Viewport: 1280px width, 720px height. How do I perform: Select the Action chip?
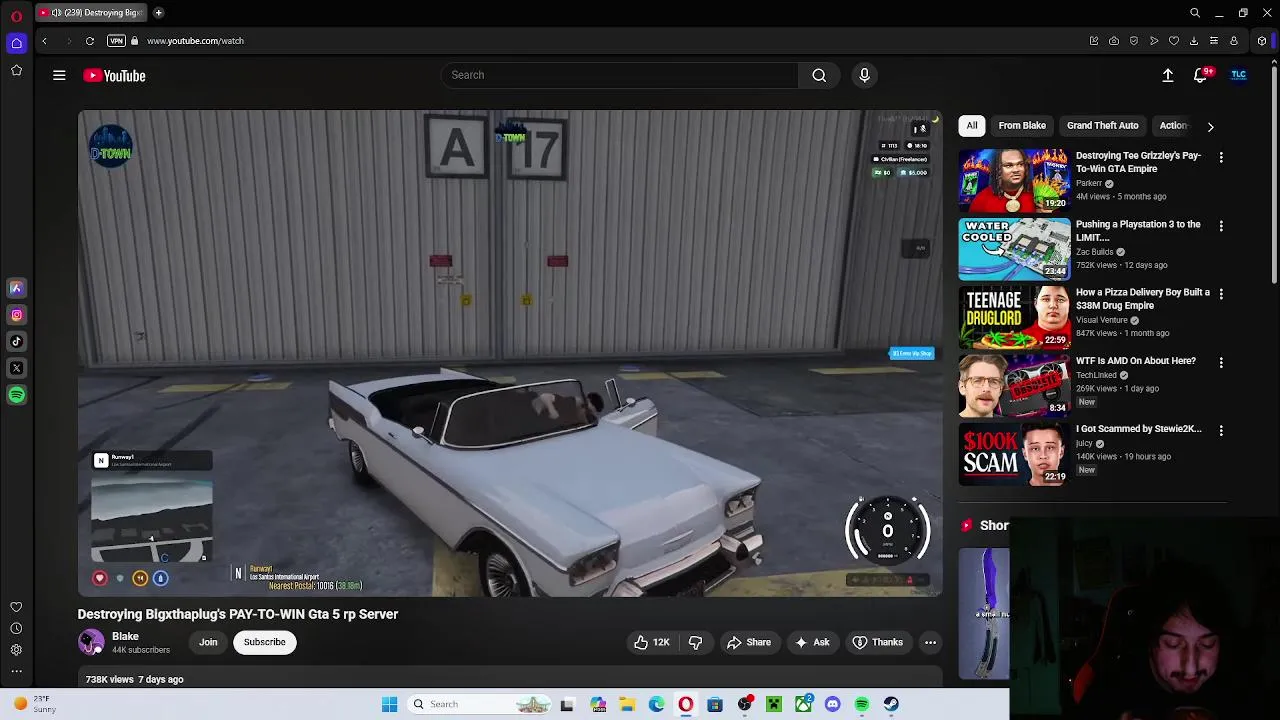pyautogui.click(x=1173, y=126)
